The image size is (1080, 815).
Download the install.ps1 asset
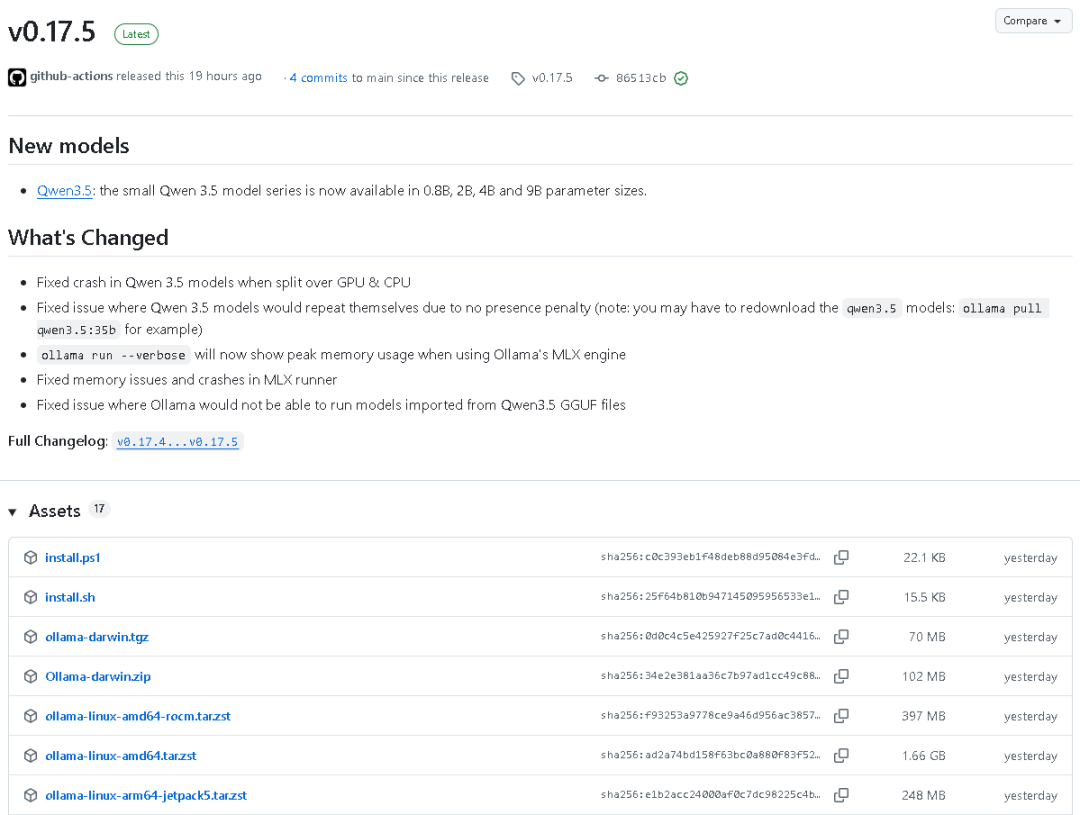73,557
